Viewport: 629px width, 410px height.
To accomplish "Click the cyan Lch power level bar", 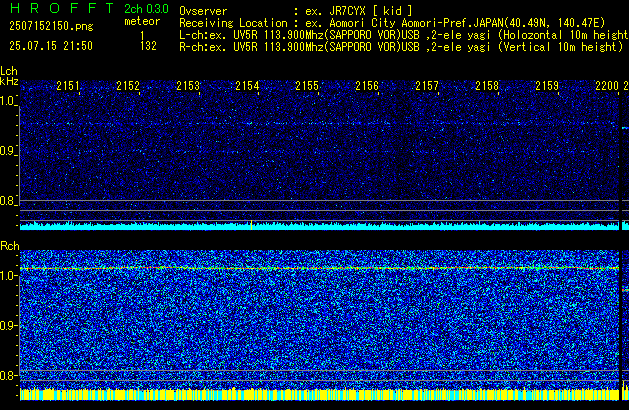I will (319, 227).
